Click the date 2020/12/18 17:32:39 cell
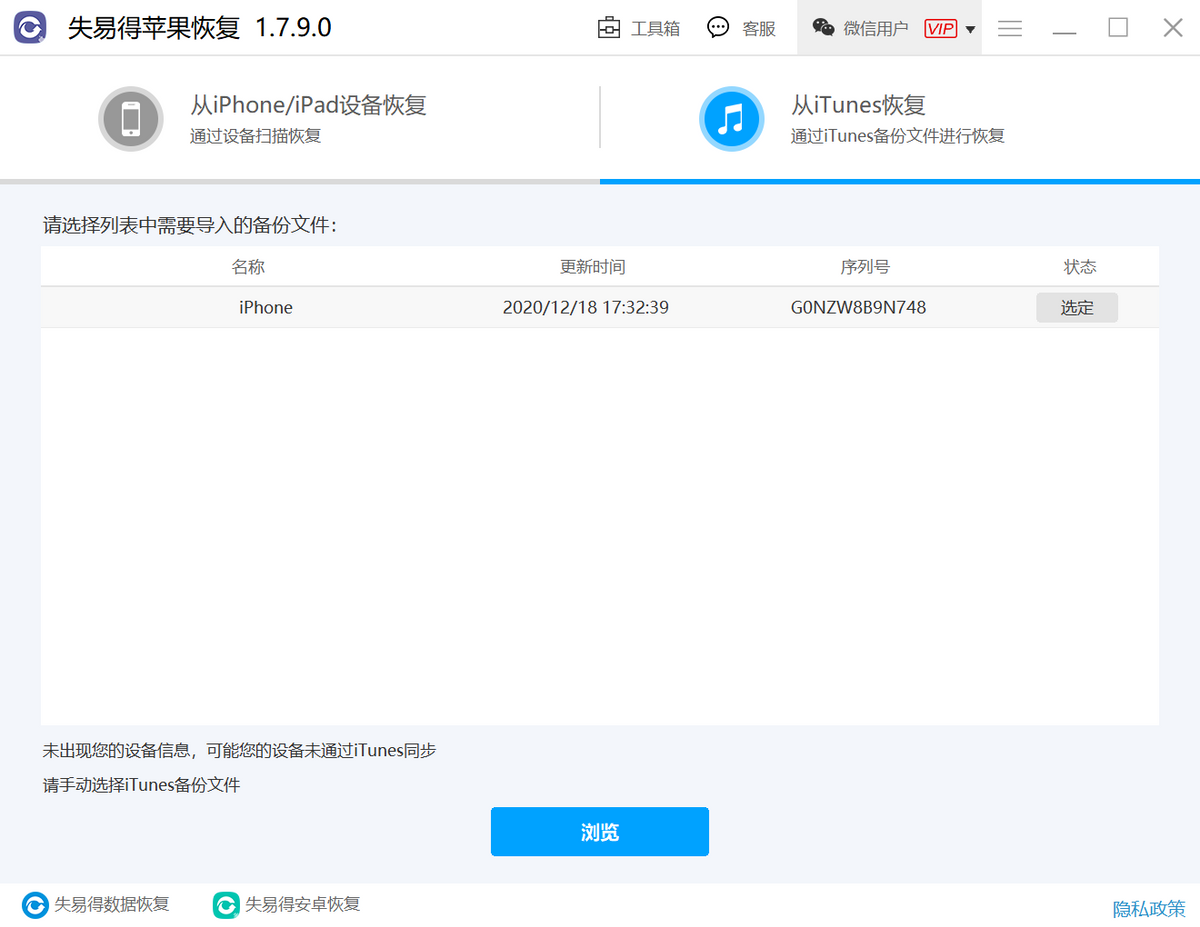The height and width of the screenshot is (927, 1200). [585, 307]
